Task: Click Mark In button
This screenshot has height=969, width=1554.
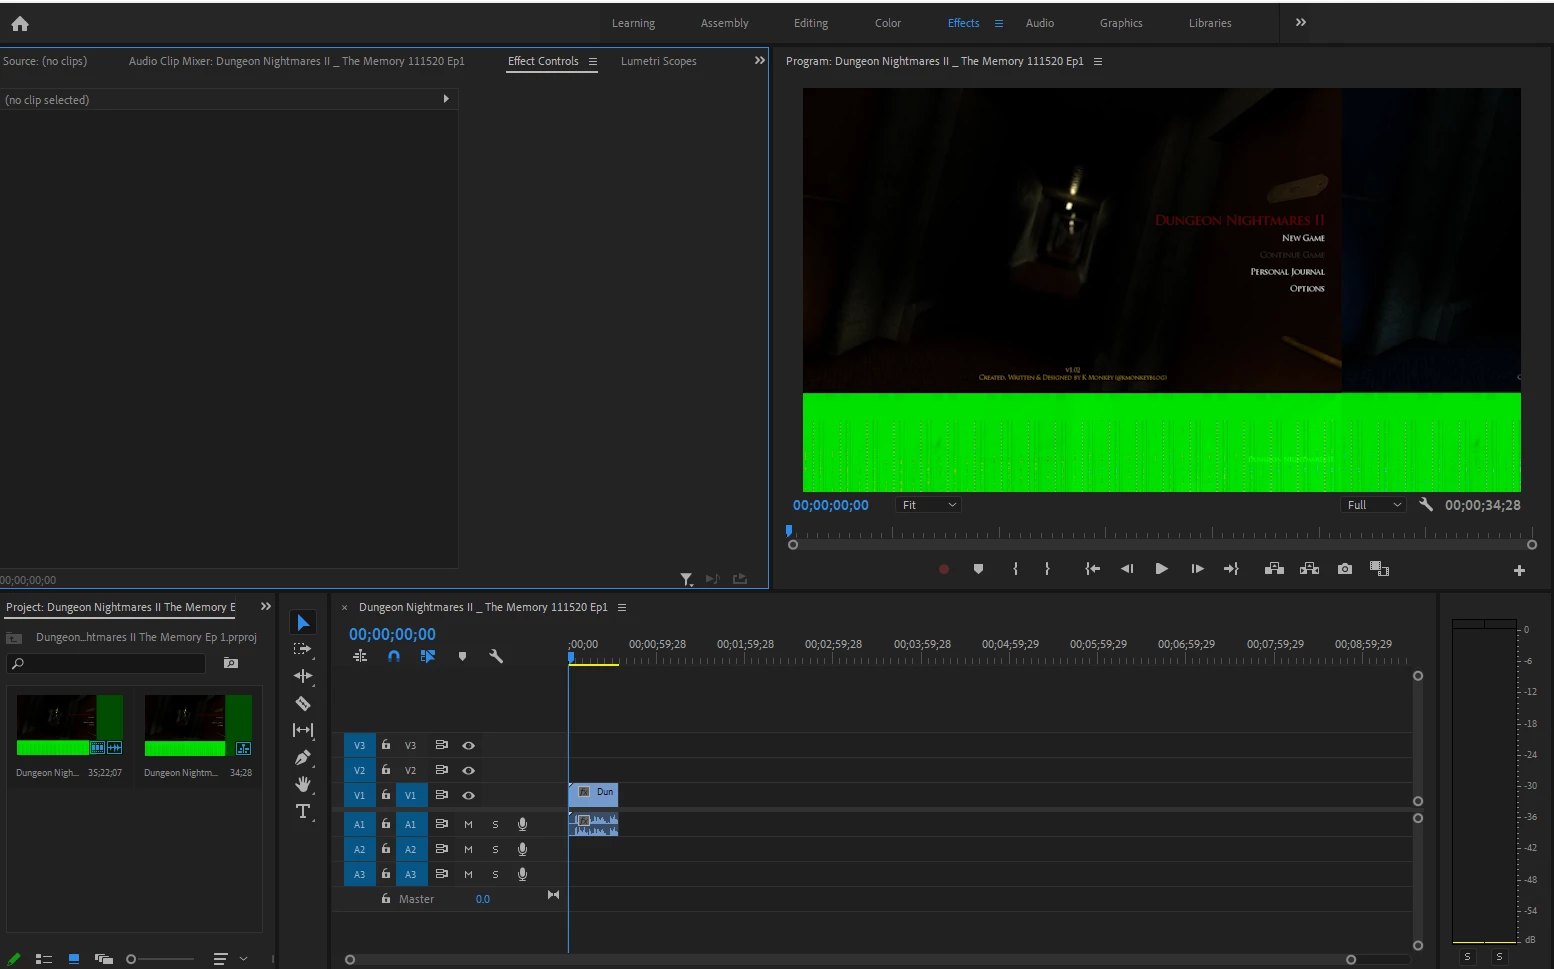Action: (x=1015, y=569)
